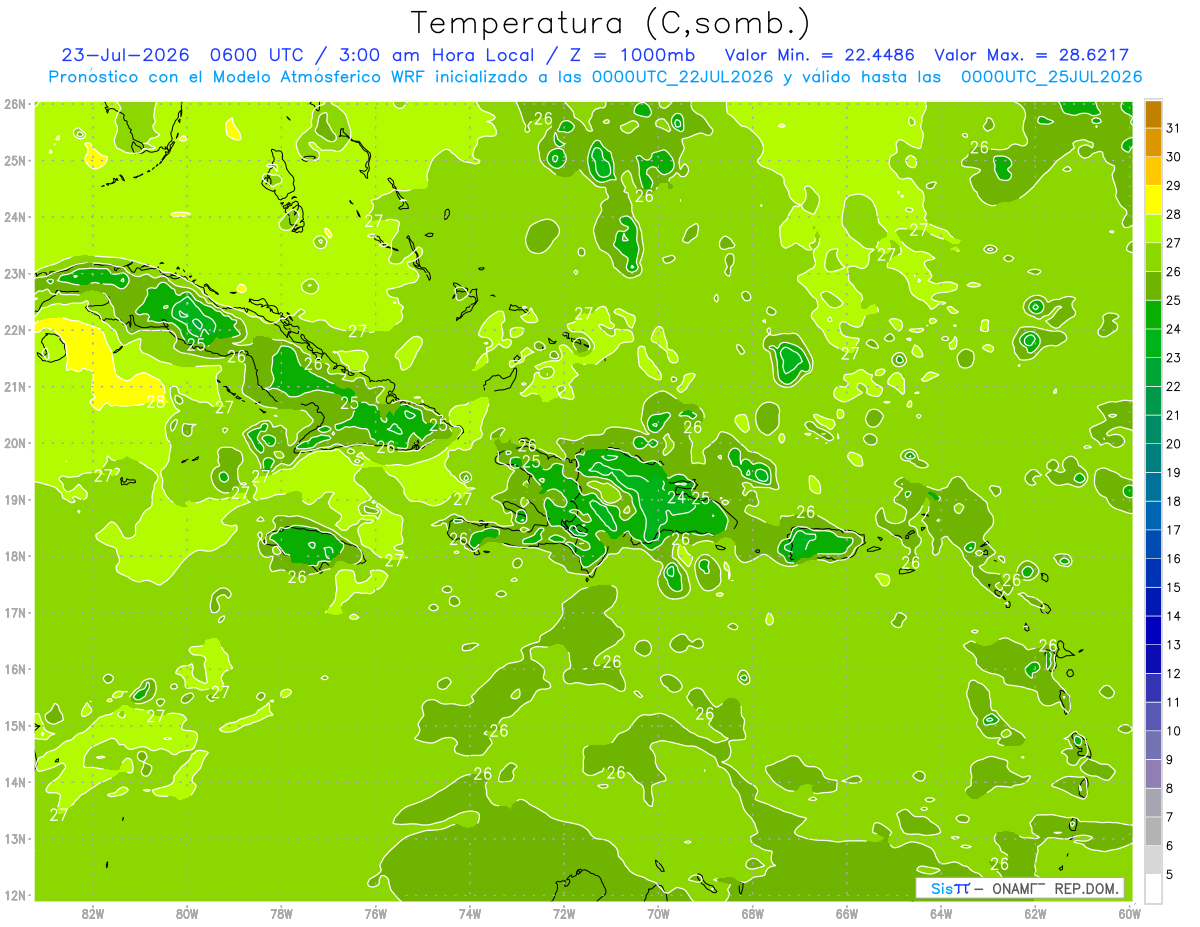
Task: Click the "26N" latitude label
Action: tap(14, 104)
